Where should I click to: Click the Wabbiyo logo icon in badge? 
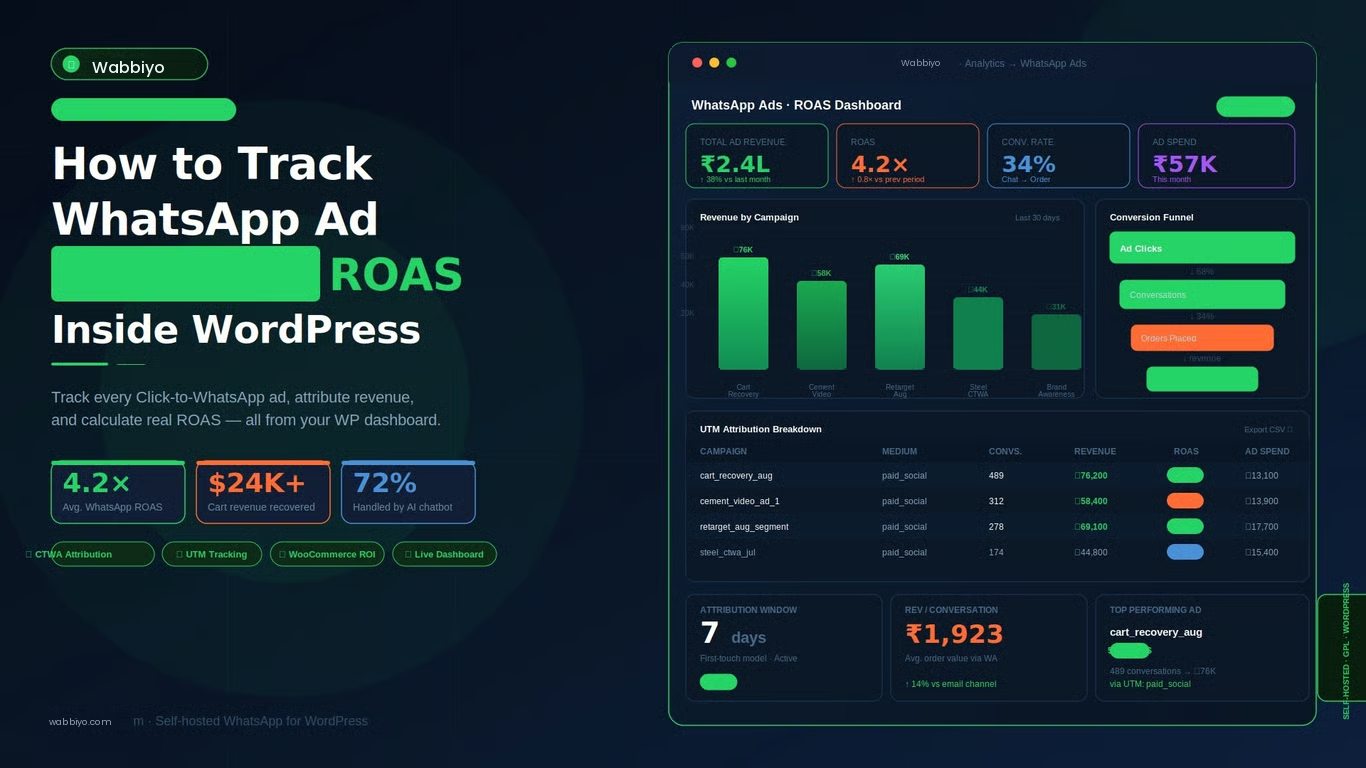[71, 64]
